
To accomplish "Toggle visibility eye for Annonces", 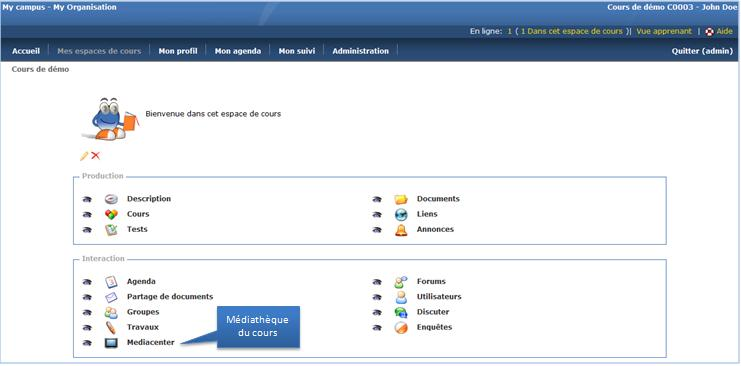I will pyautogui.click(x=377, y=230).
